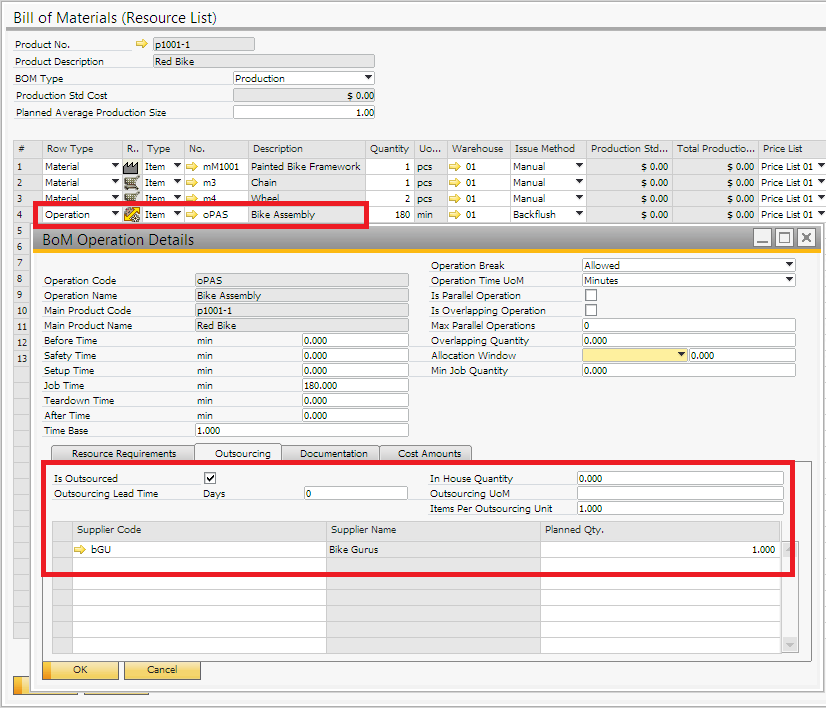
Task: Click the supplier table scrollbar down arrow
Action: point(790,645)
